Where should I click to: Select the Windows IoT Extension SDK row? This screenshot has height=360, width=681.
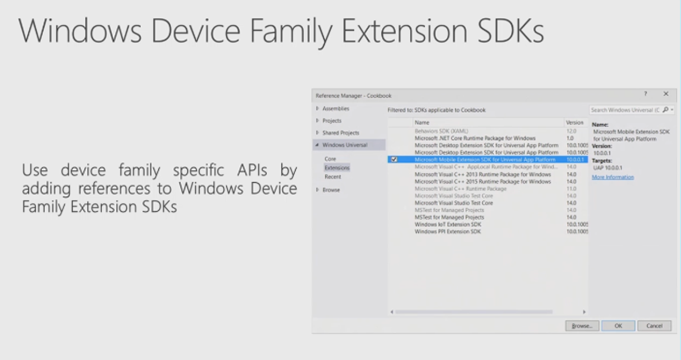coord(488,225)
